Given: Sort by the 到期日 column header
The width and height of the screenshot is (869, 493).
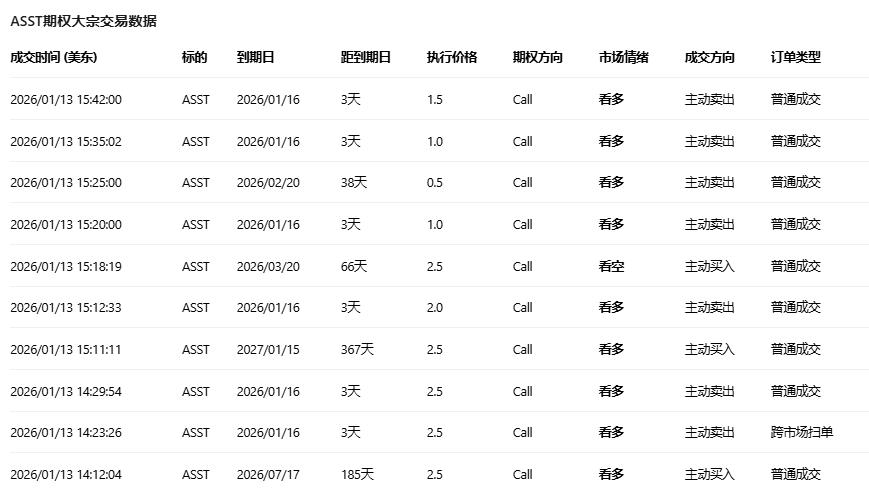Looking at the screenshot, I should (255, 58).
